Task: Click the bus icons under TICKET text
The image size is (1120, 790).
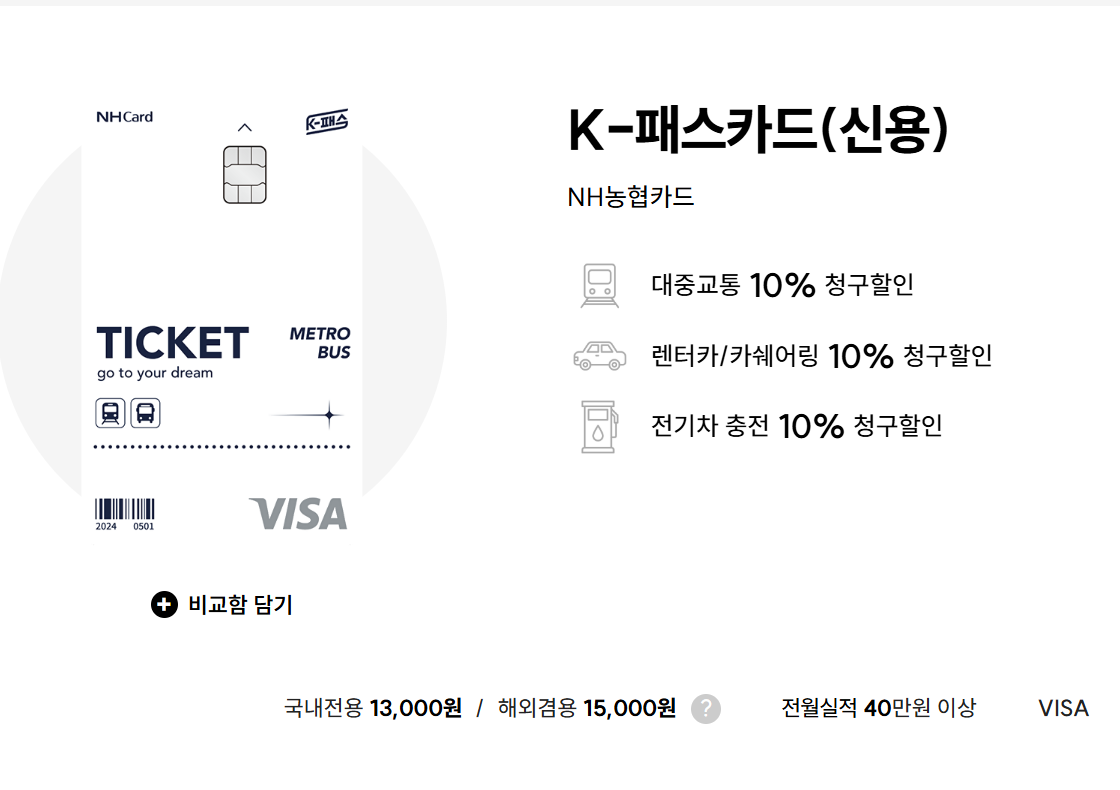Action: pyautogui.click(x=128, y=411)
